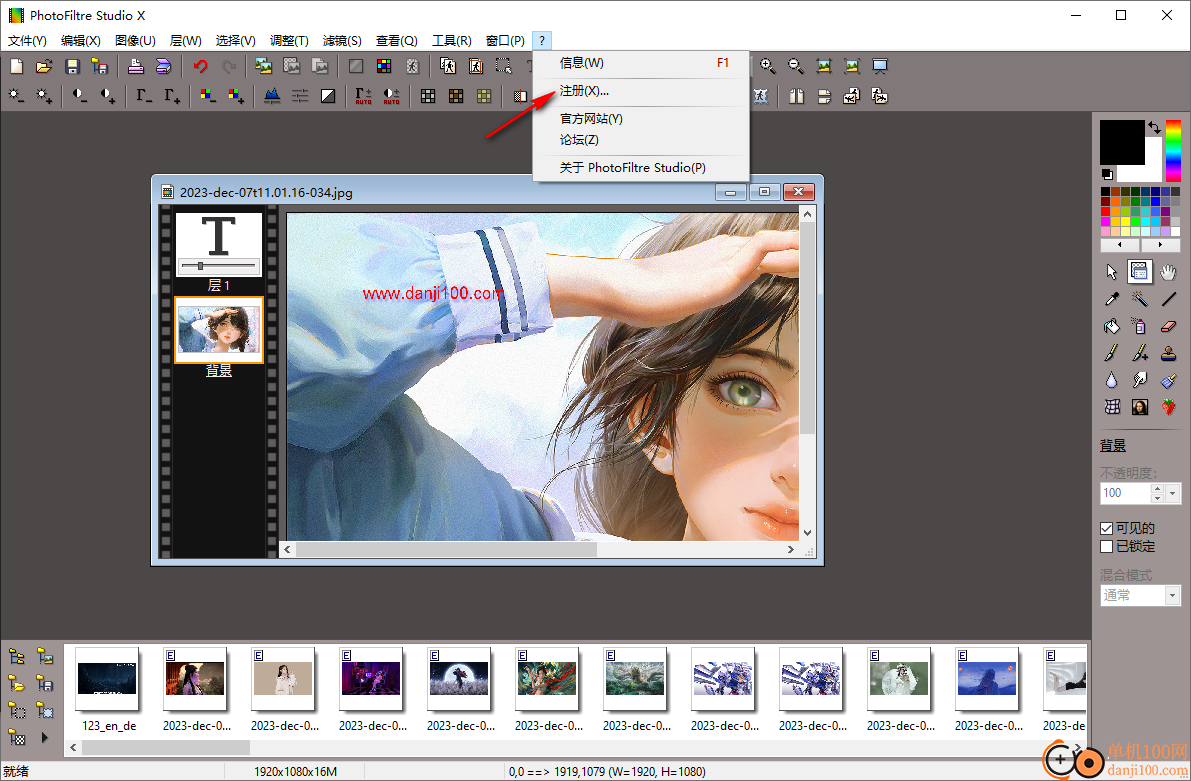Save the image with the floppy icon
1191x781 pixels.
click(x=72, y=66)
